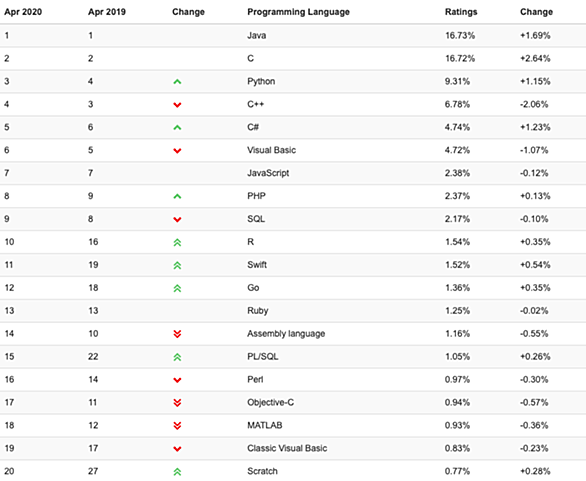Click the green up arrow beside Python

pyautogui.click(x=177, y=81)
